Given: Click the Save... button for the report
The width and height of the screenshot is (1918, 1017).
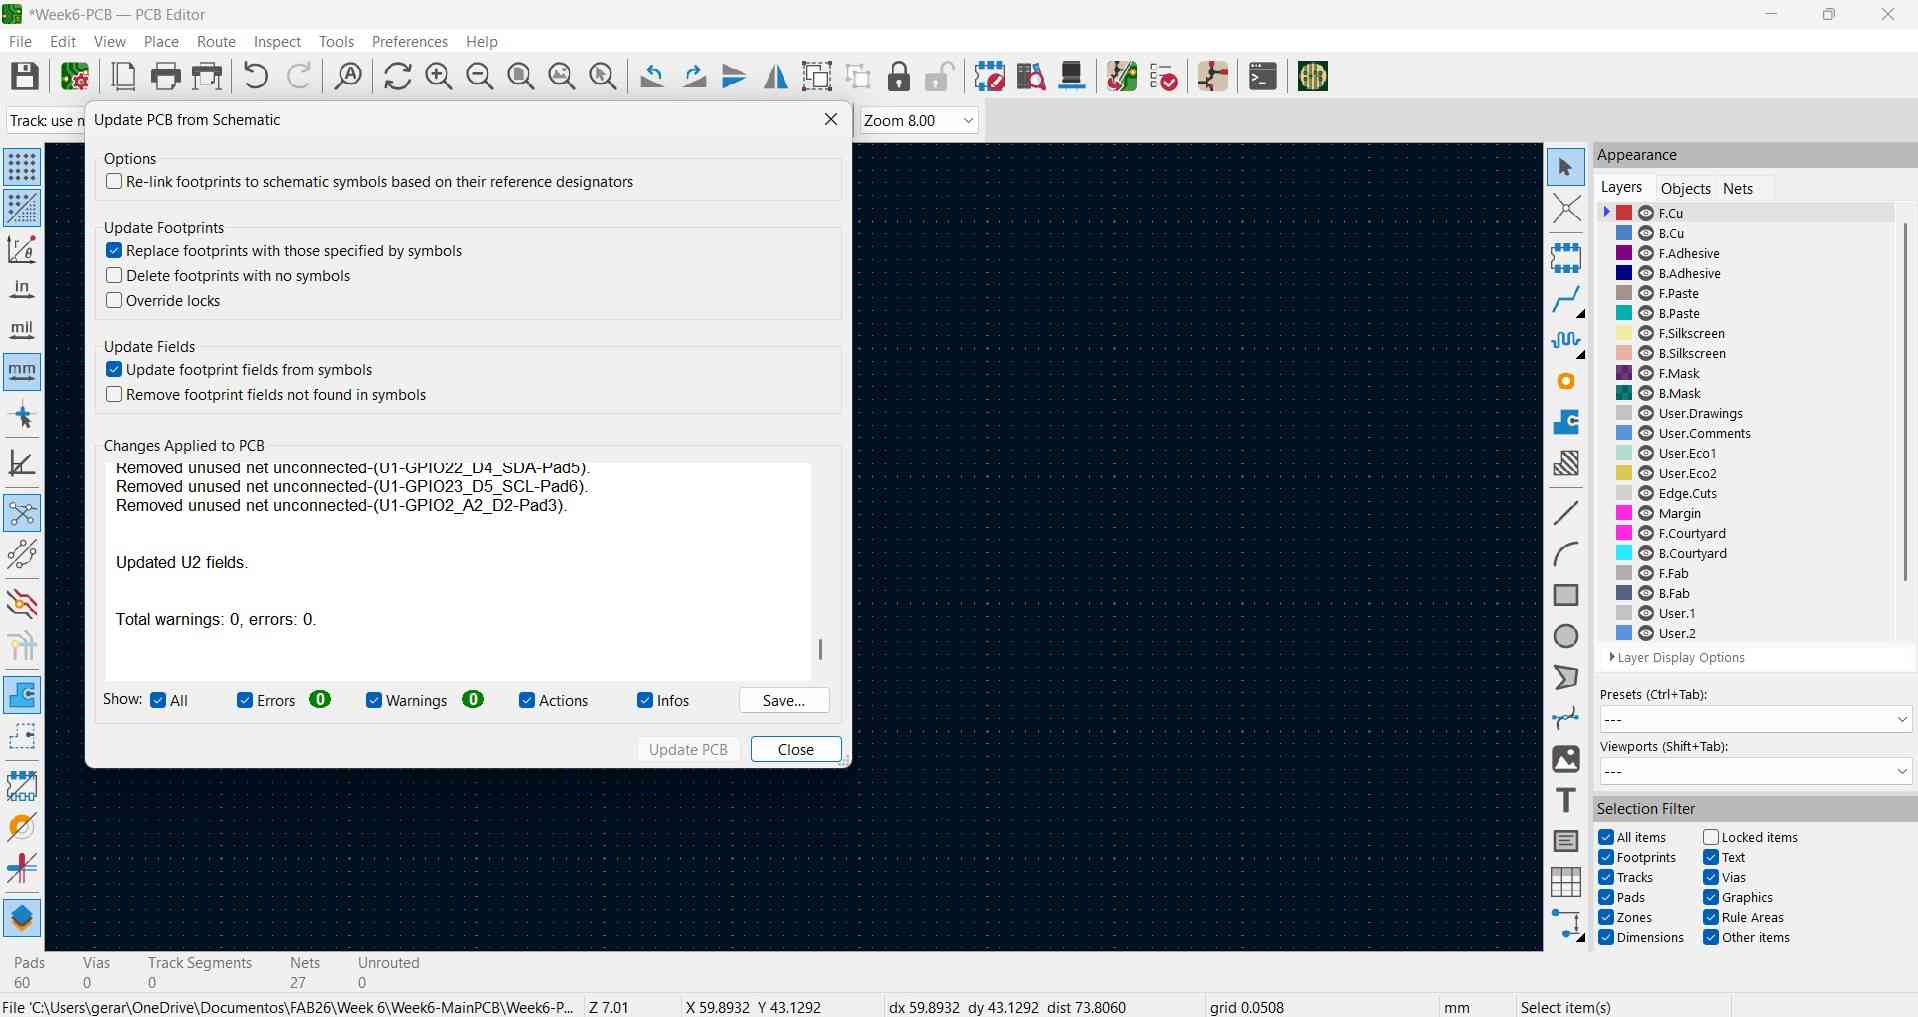Looking at the screenshot, I should [784, 701].
